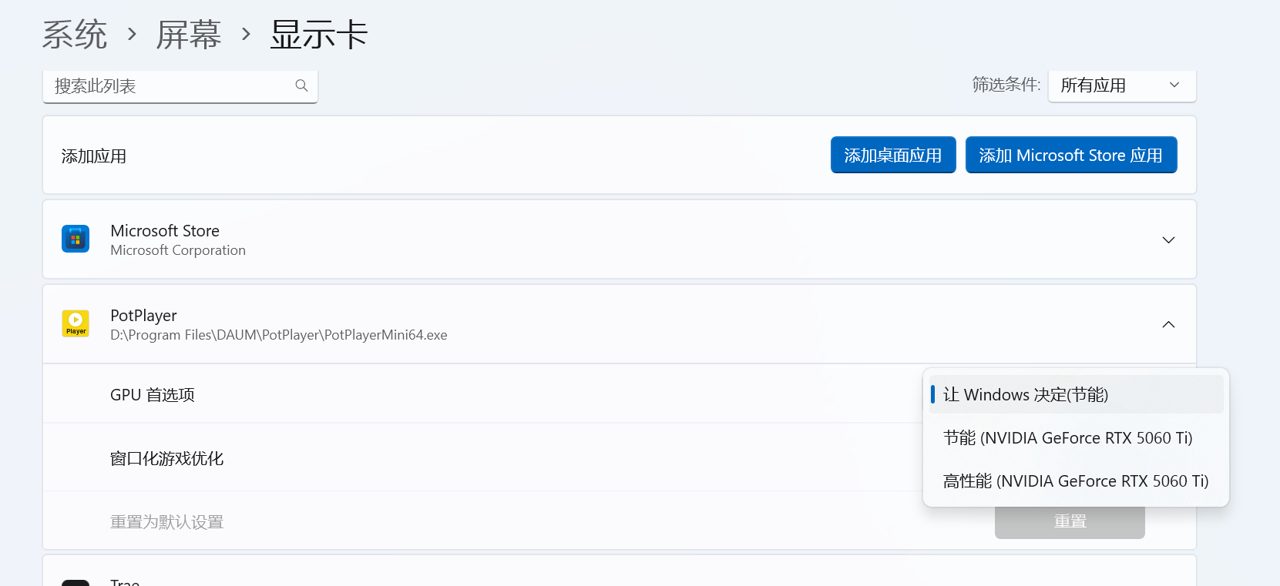Collapse the PotPlayer entry chevron
Screen dimensions: 1280x586
(x=1168, y=324)
